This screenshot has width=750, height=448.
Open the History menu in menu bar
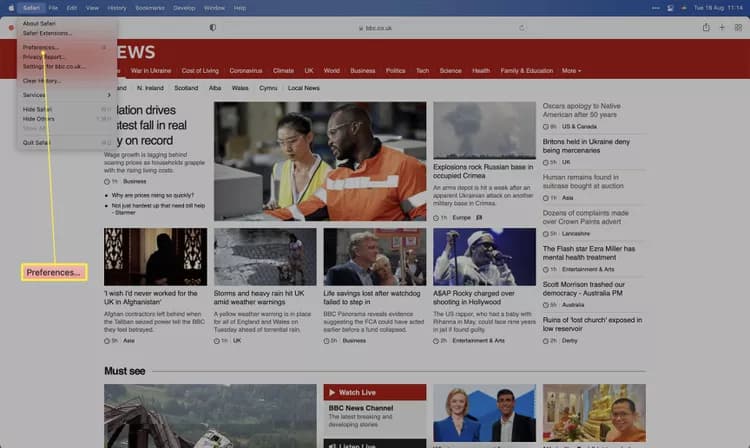[x=117, y=8]
